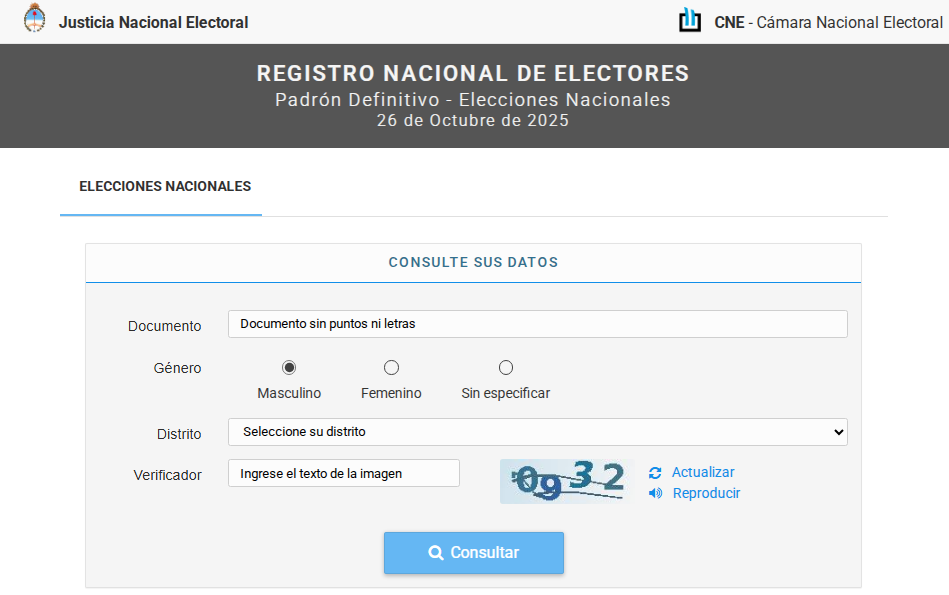
Task: Select the Masculino gender option
Action: pyautogui.click(x=289, y=368)
